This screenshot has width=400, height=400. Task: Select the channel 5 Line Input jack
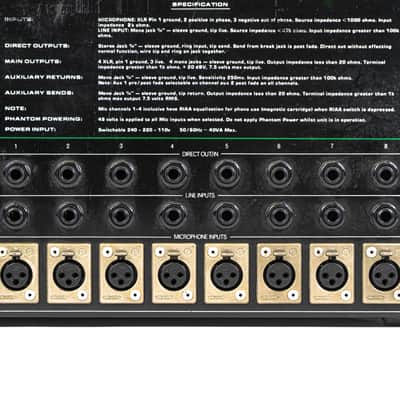(226, 215)
